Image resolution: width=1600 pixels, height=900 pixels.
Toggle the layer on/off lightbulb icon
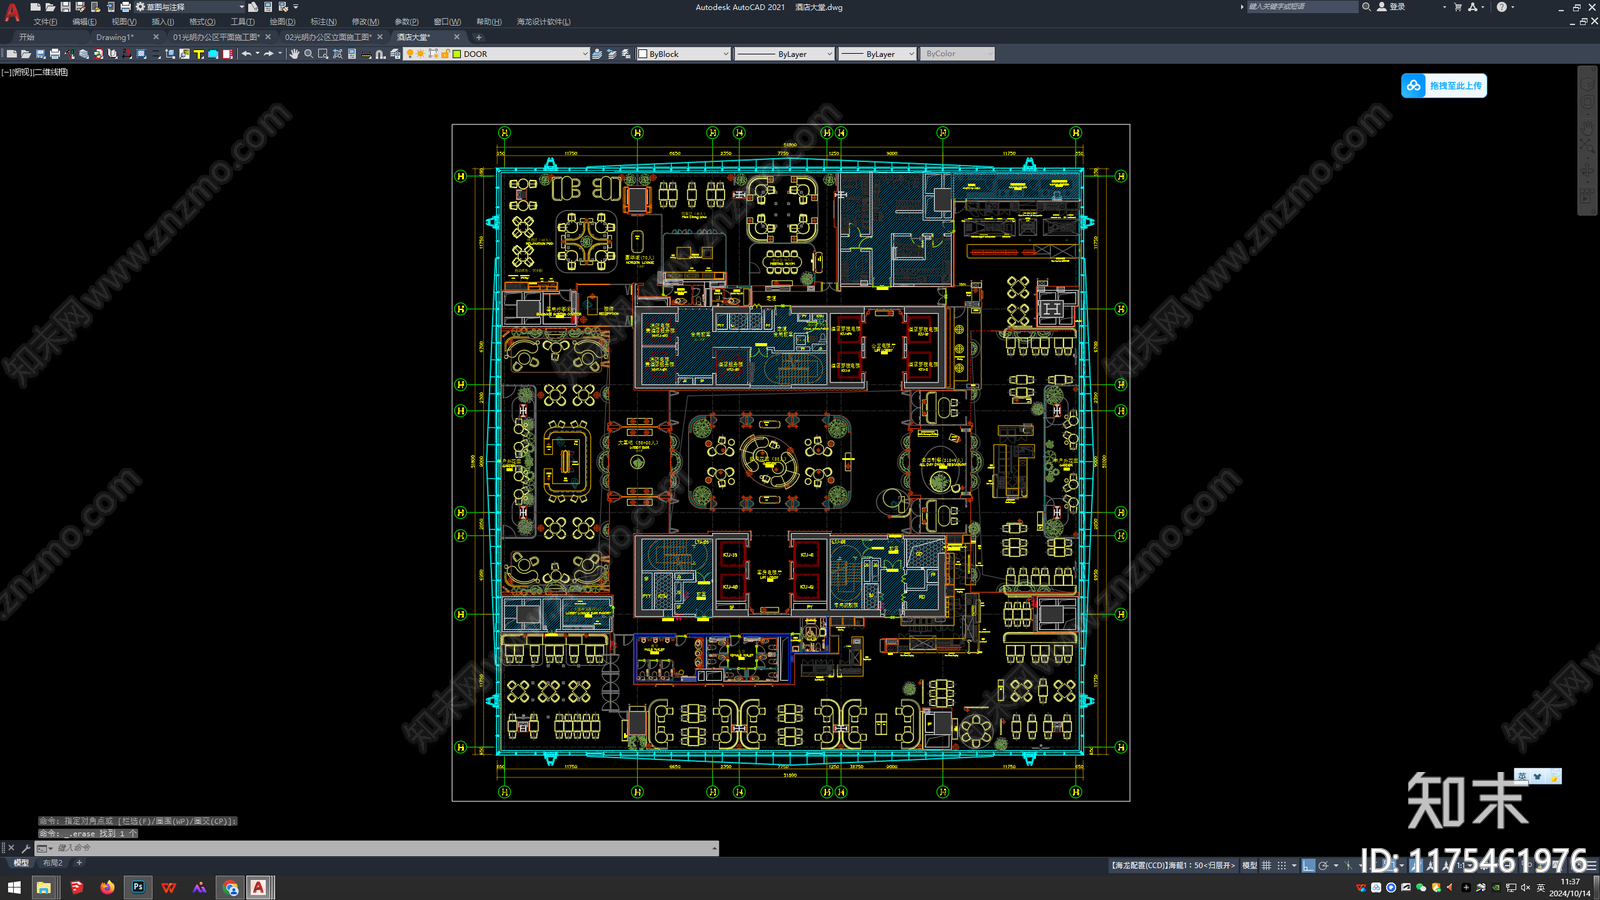(410, 54)
